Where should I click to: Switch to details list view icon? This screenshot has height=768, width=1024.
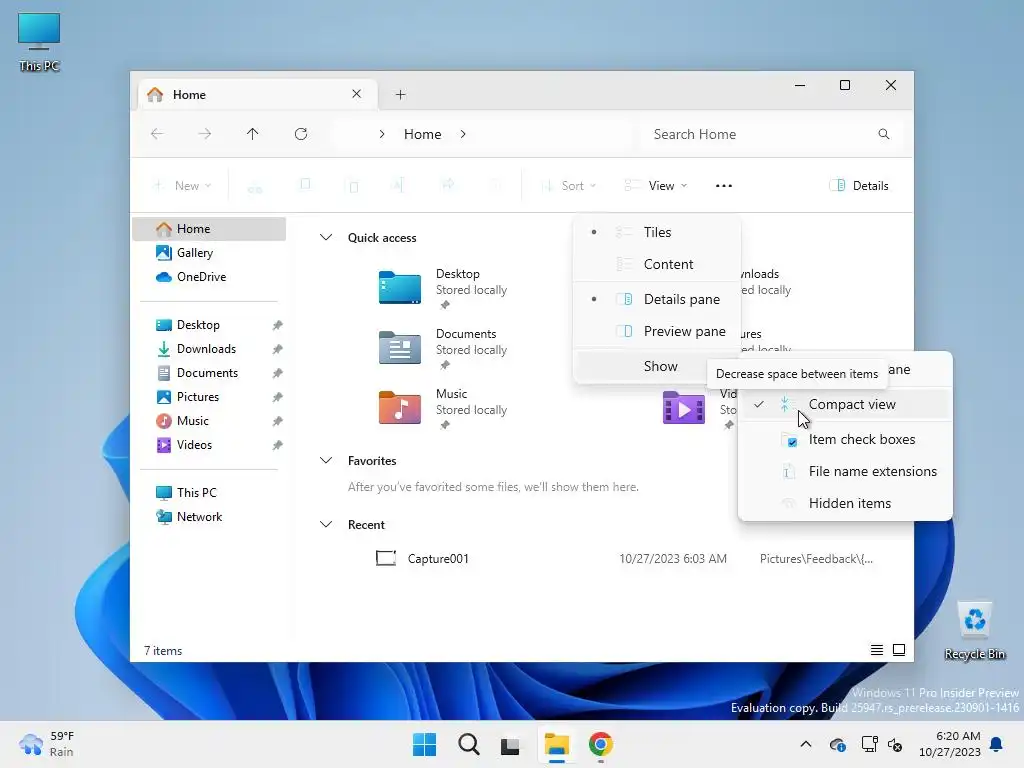[x=876, y=650]
